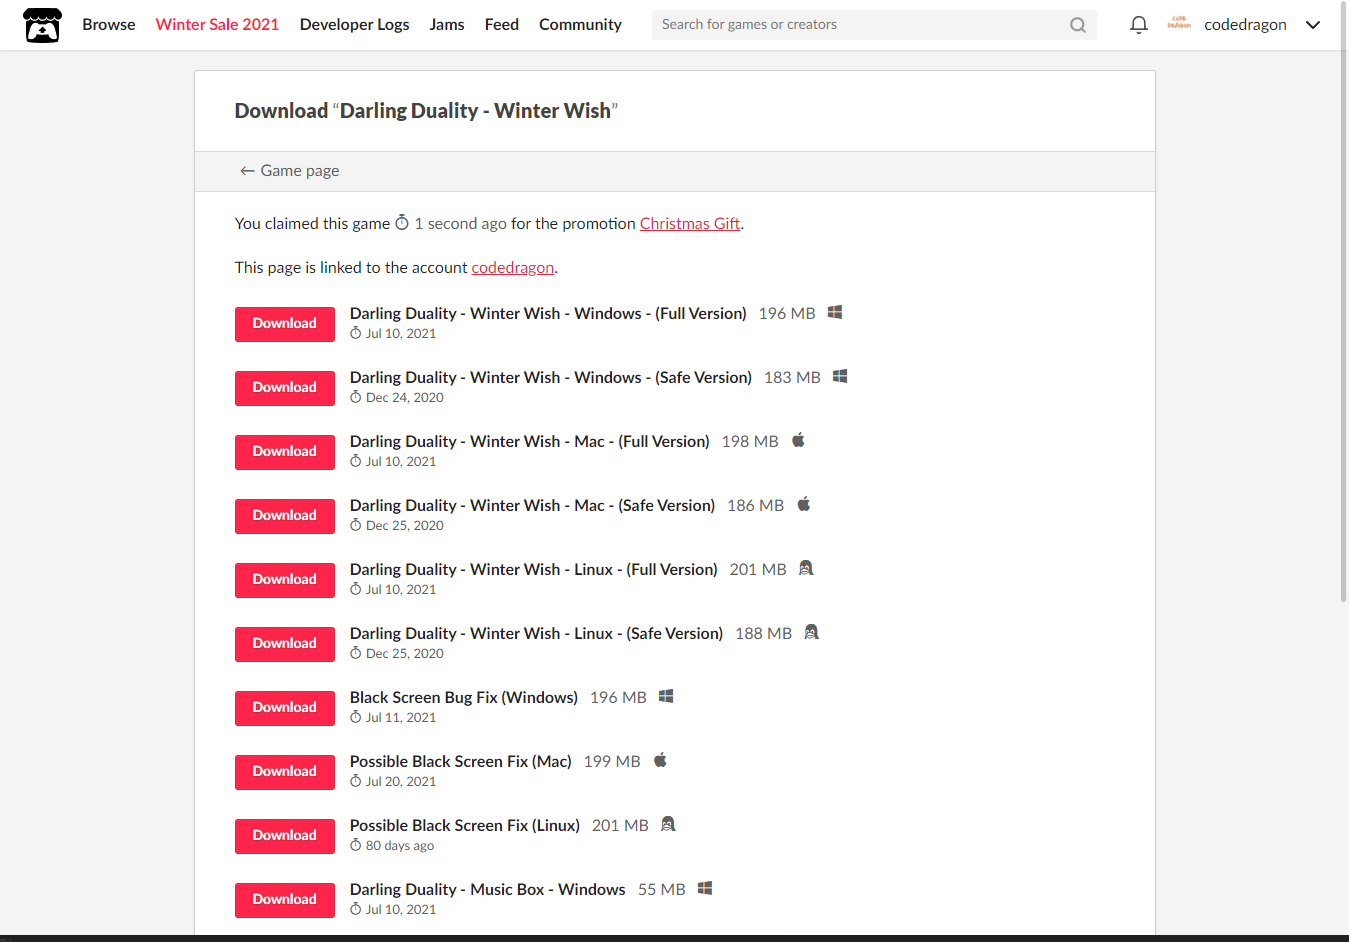
Task: Go back to the Game page
Action: coord(289,171)
